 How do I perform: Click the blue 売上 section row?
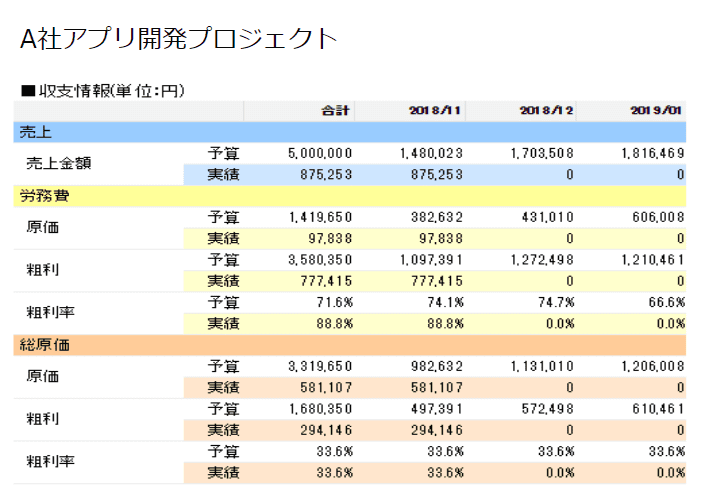tap(350, 132)
